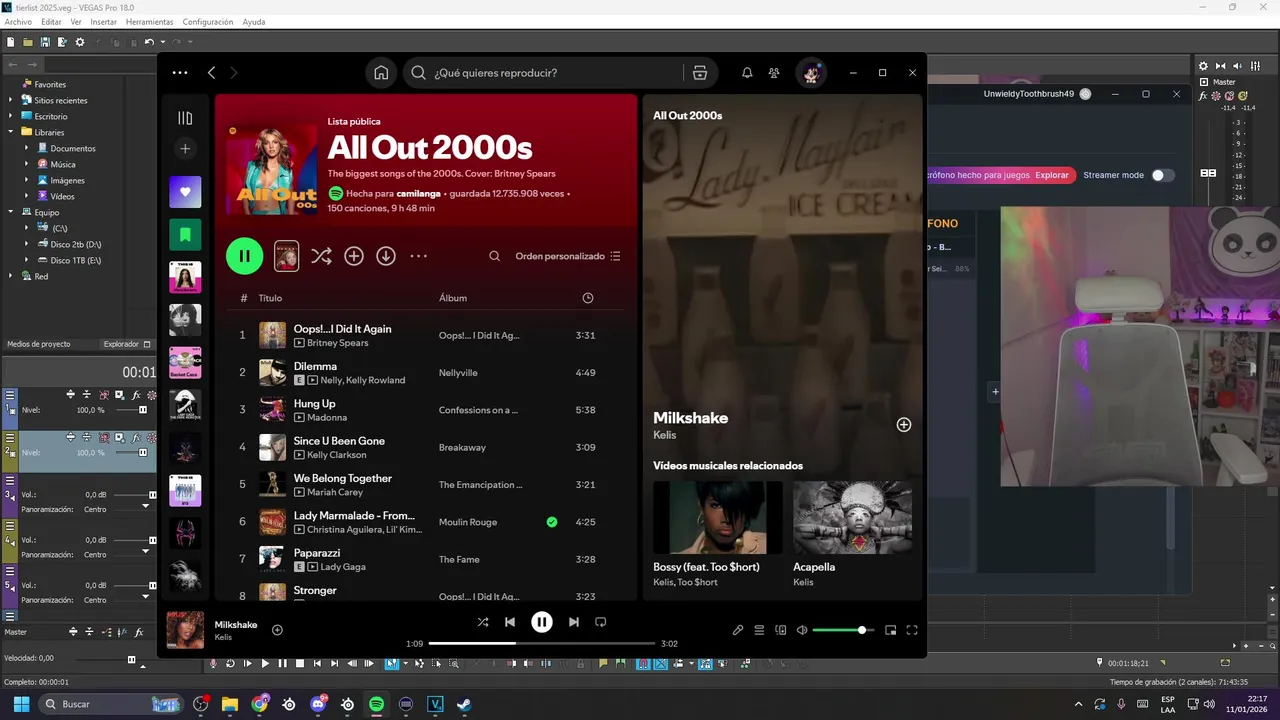Open the Spotify profile avatar
1280x720 pixels.
tap(811, 73)
